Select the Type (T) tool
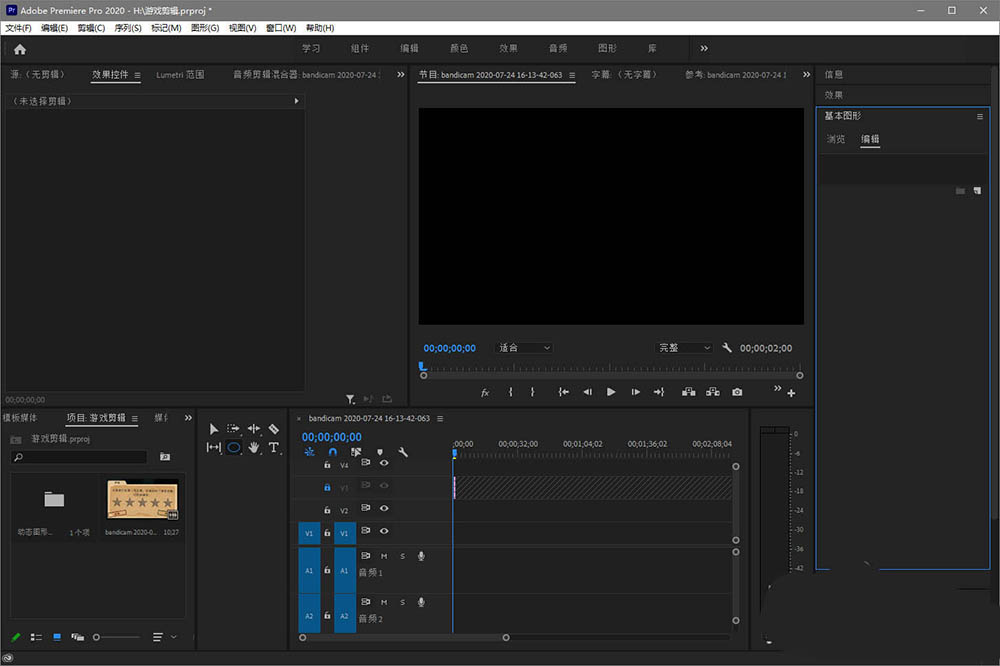 click(274, 448)
